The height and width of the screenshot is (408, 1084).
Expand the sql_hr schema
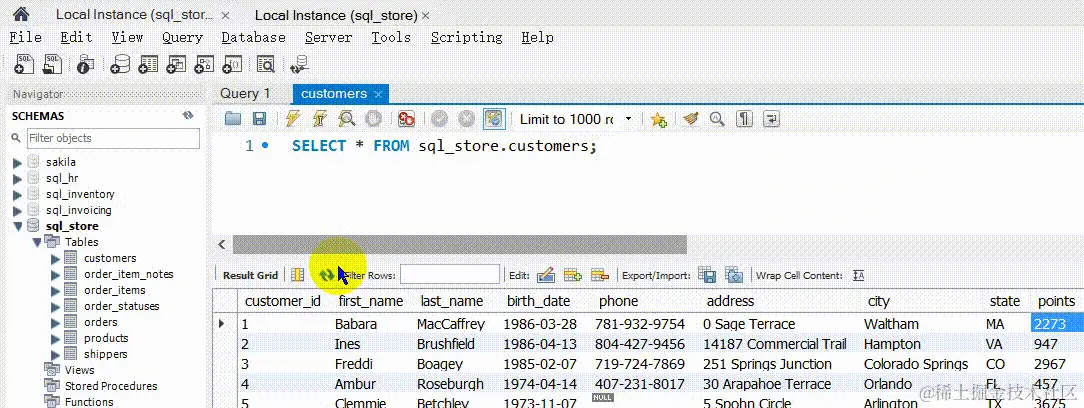click(x=17, y=178)
